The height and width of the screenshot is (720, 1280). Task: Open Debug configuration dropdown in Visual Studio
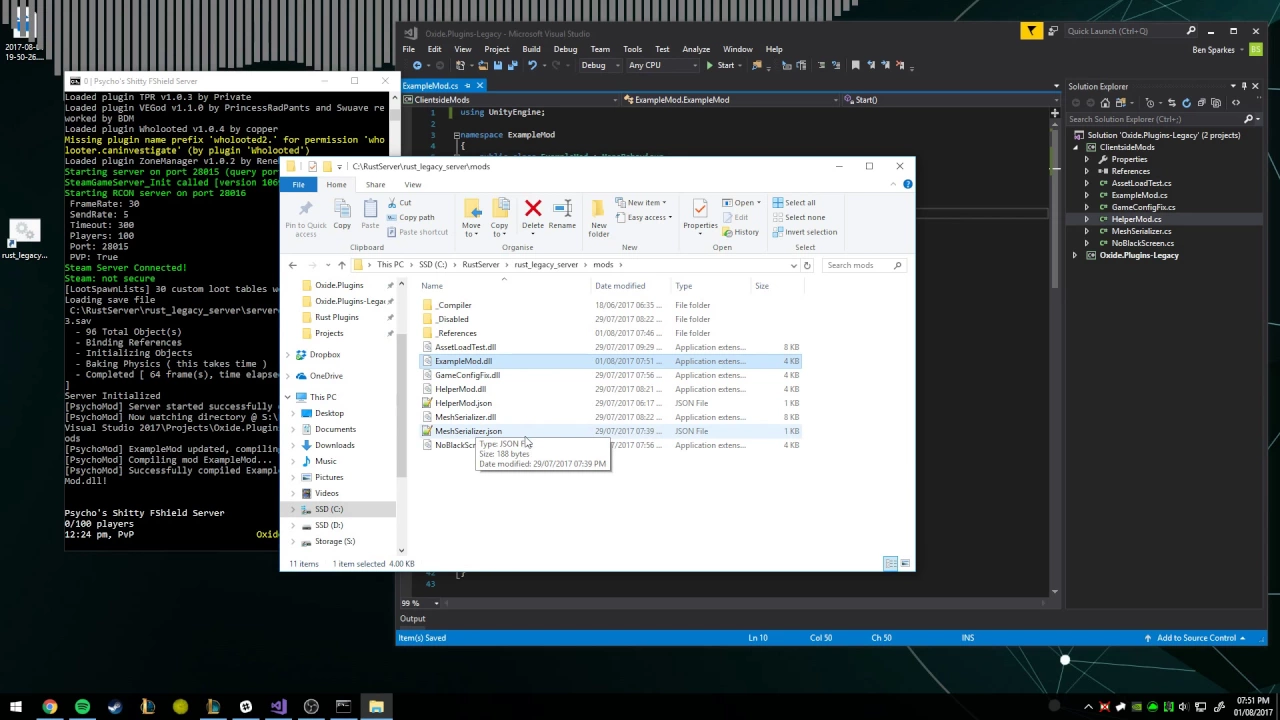click(x=598, y=65)
